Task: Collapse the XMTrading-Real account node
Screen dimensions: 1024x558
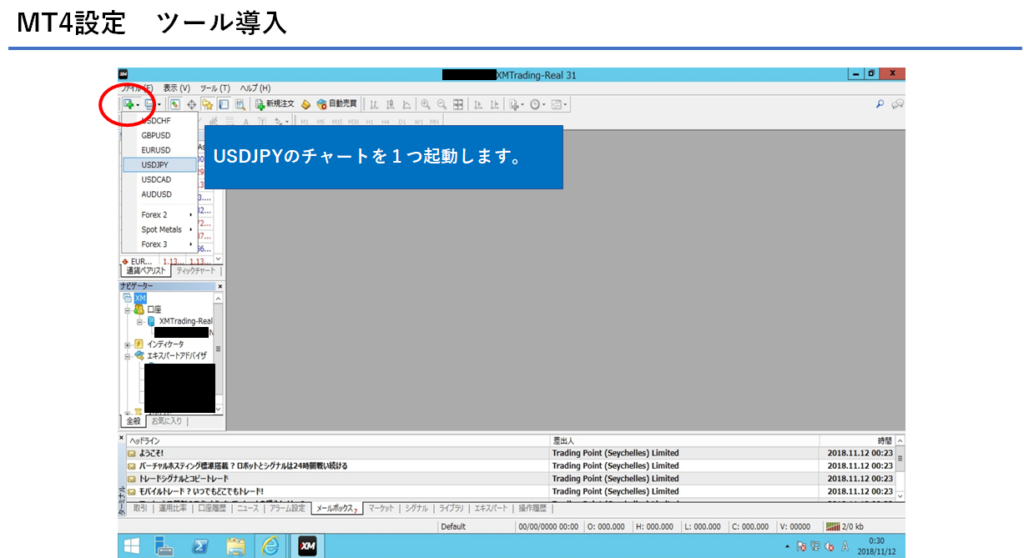Action: tap(139, 321)
